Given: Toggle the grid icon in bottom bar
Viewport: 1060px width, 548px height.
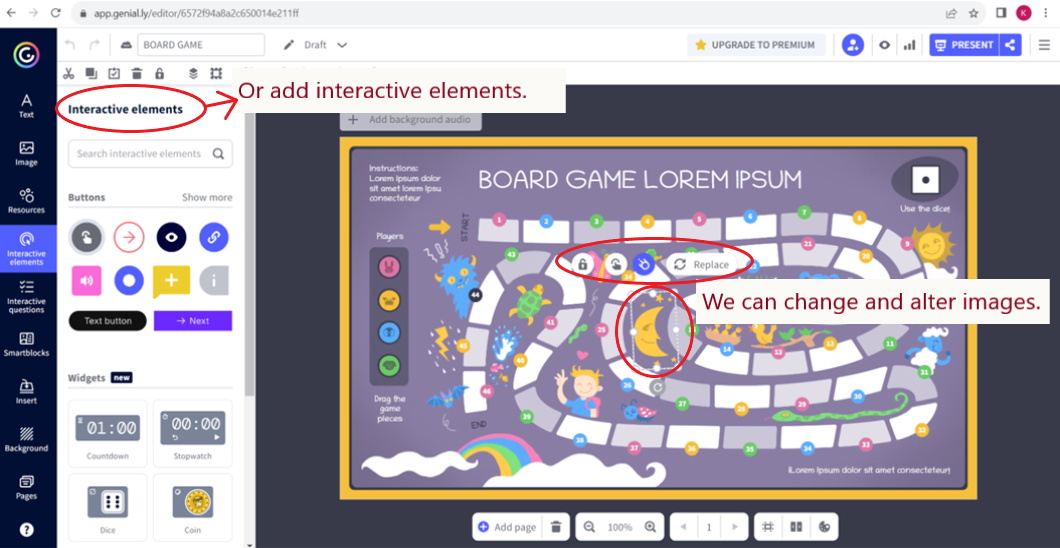Looking at the screenshot, I should click(x=768, y=527).
